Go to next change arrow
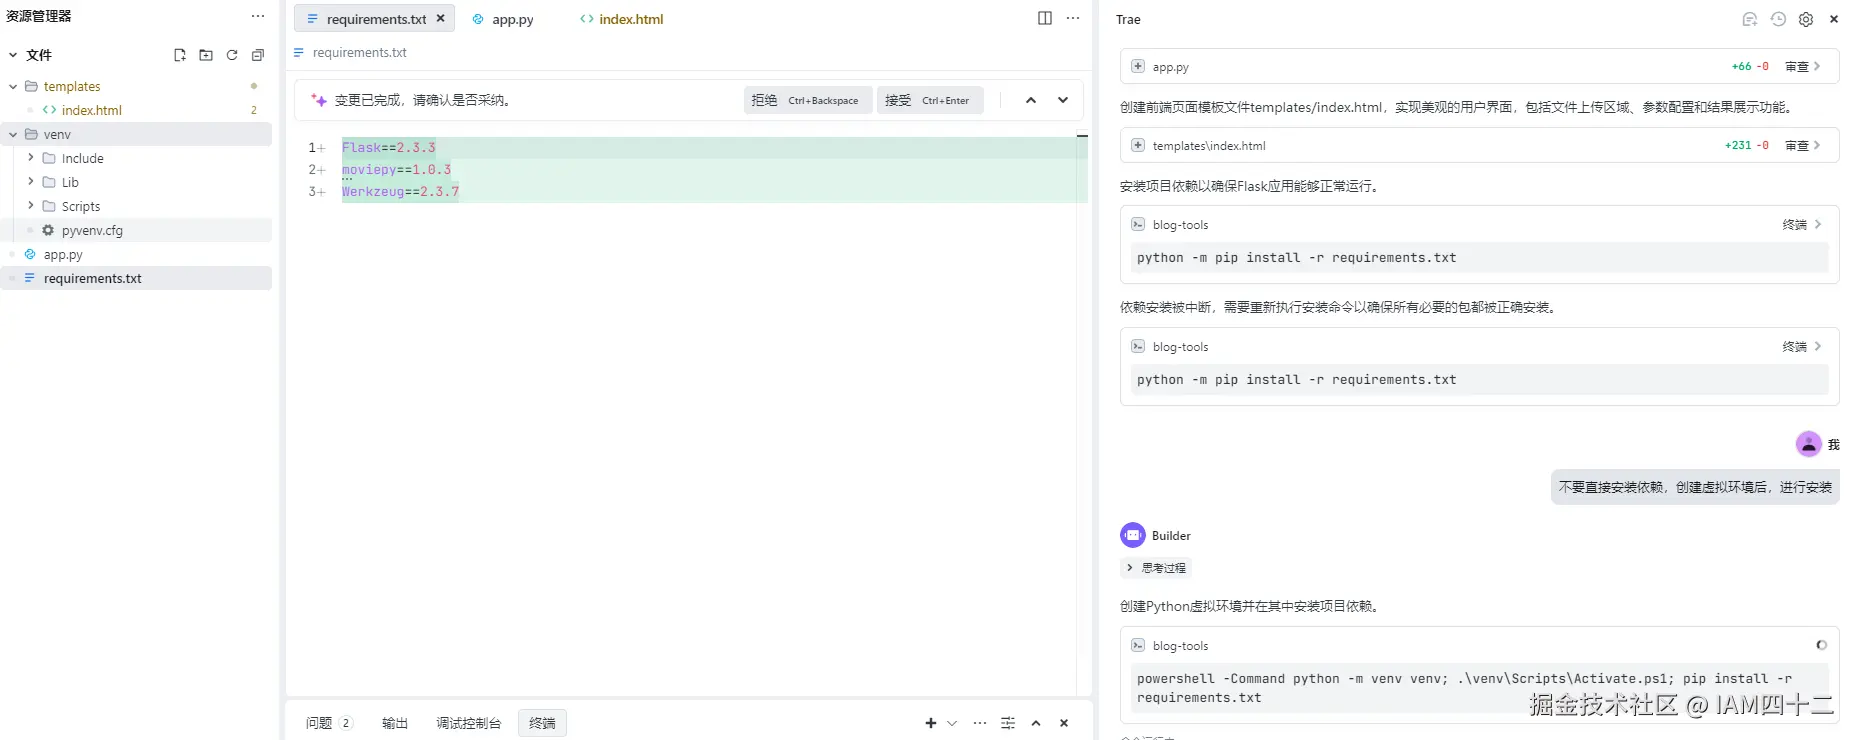The image size is (1856, 740). coord(1063,100)
